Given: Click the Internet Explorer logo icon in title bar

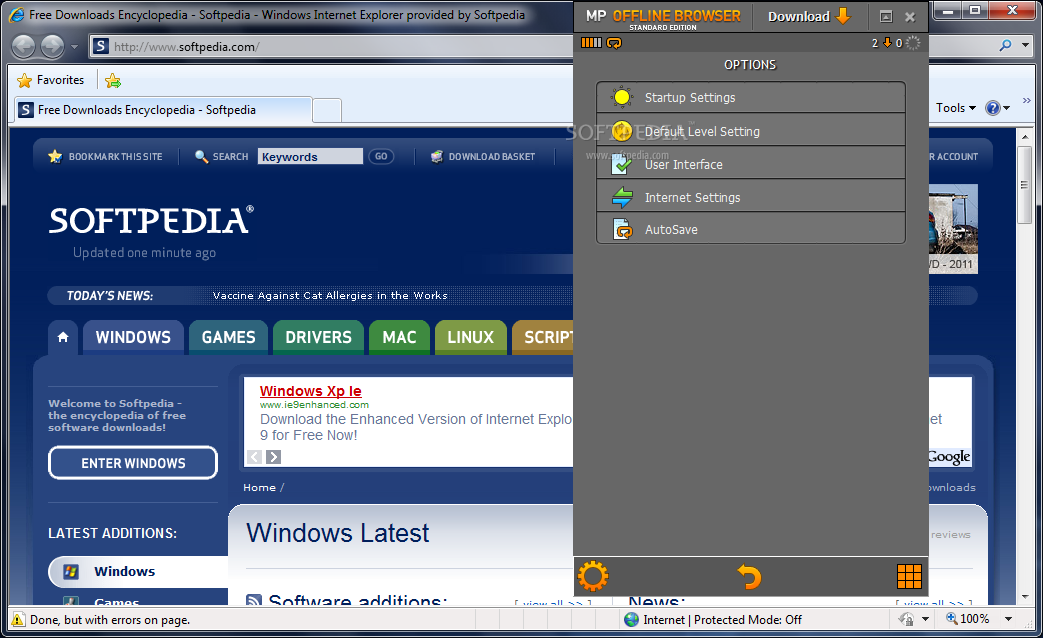Looking at the screenshot, I should (17, 15).
